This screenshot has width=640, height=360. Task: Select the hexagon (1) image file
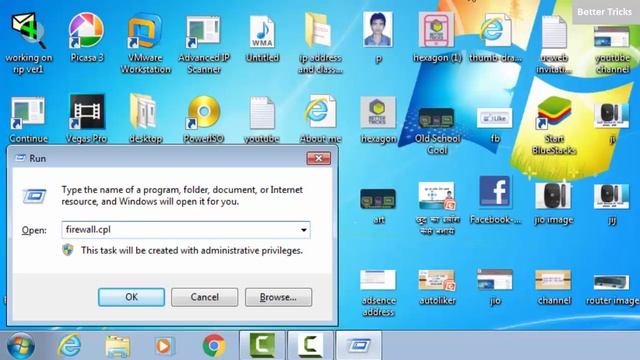tap(437, 38)
